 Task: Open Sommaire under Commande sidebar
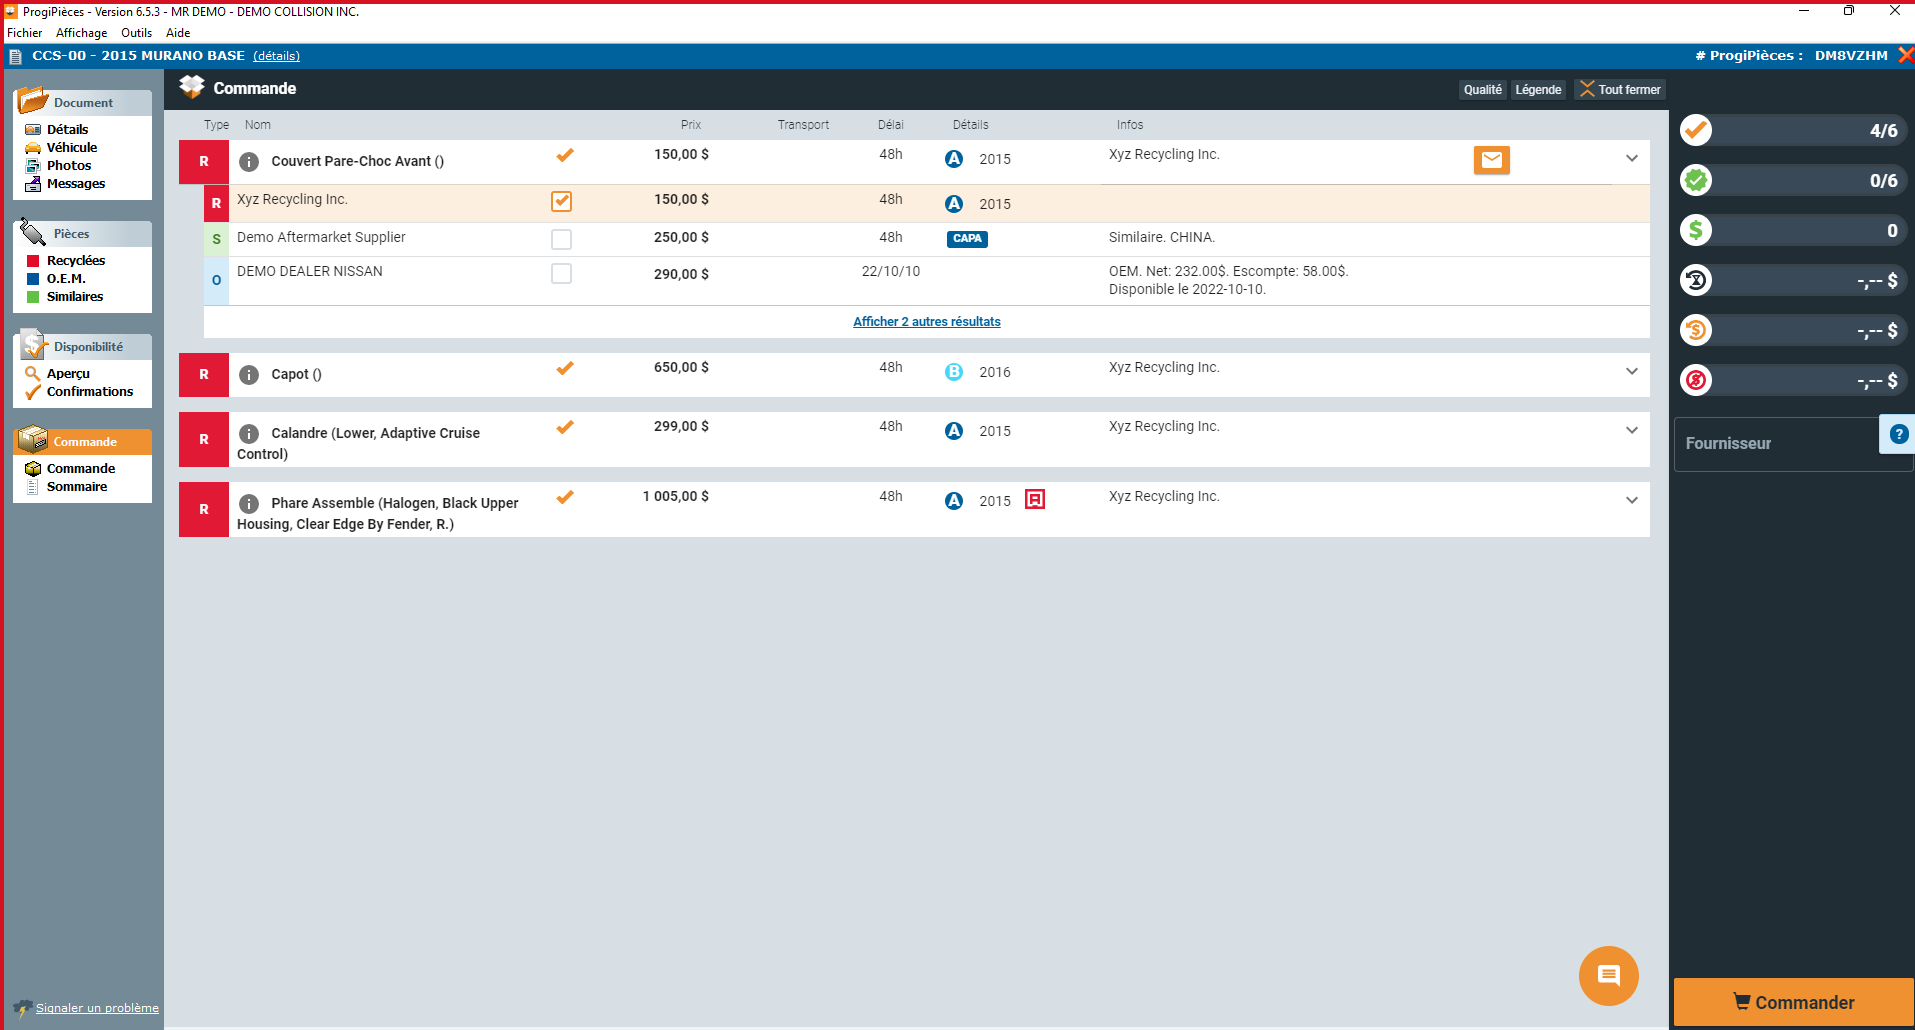click(77, 486)
